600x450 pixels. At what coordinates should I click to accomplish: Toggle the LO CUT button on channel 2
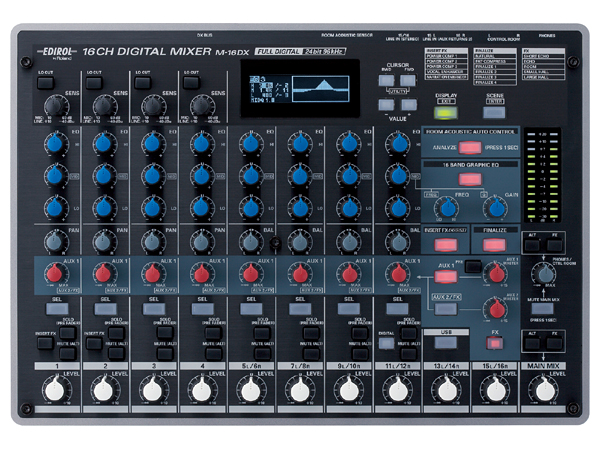pyautogui.click(x=94, y=82)
